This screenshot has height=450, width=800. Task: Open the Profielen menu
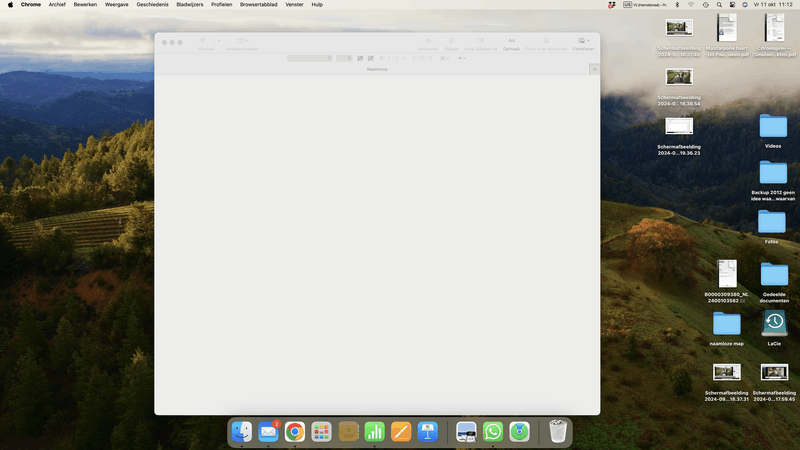point(221,5)
